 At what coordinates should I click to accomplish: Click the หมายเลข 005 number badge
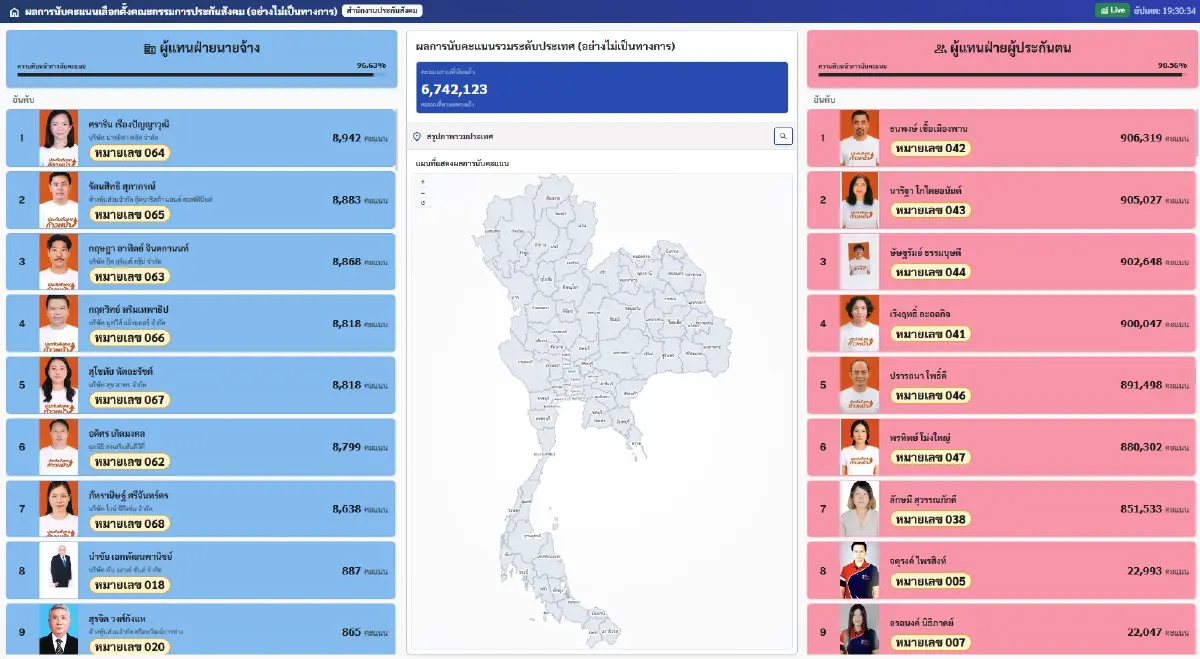[x=930, y=582]
